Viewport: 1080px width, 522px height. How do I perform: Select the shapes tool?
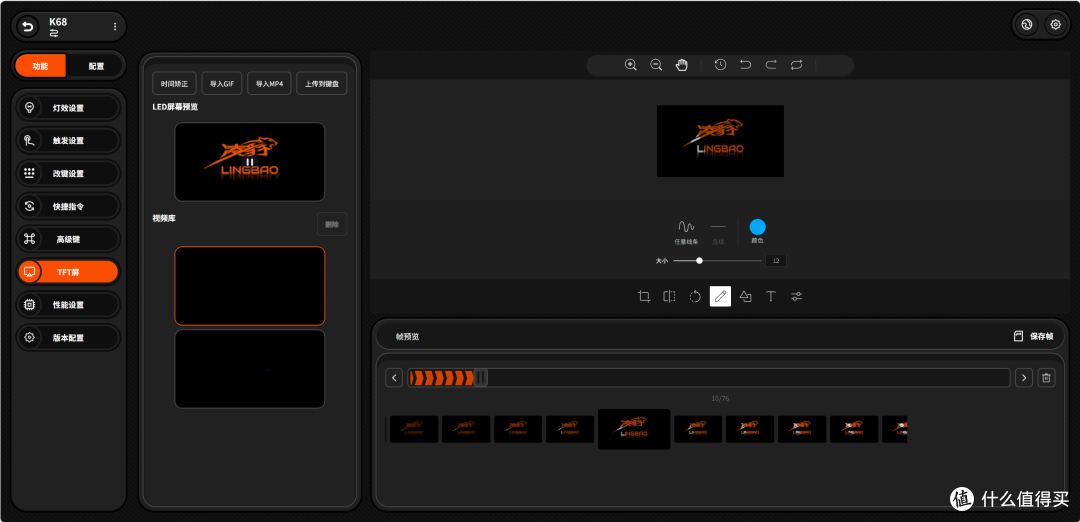coord(745,296)
